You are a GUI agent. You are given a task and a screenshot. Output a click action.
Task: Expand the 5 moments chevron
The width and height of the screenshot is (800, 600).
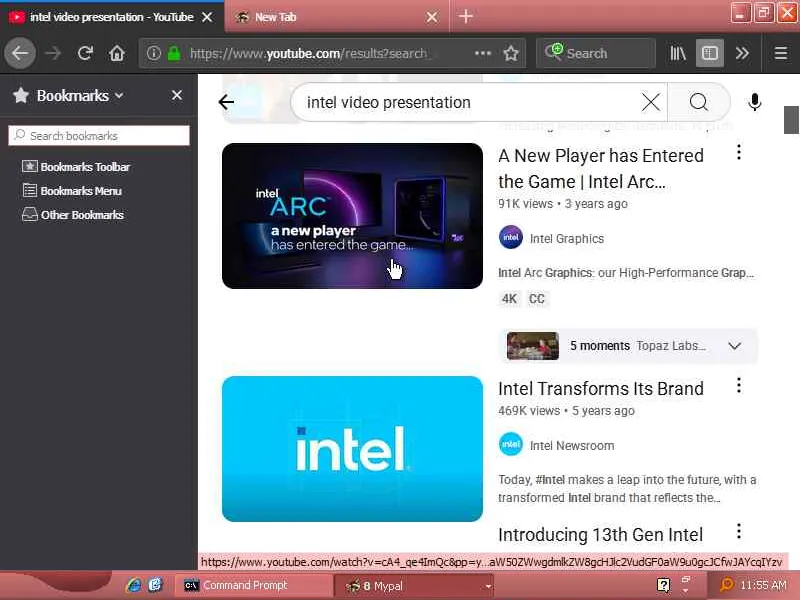pos(735,346)
